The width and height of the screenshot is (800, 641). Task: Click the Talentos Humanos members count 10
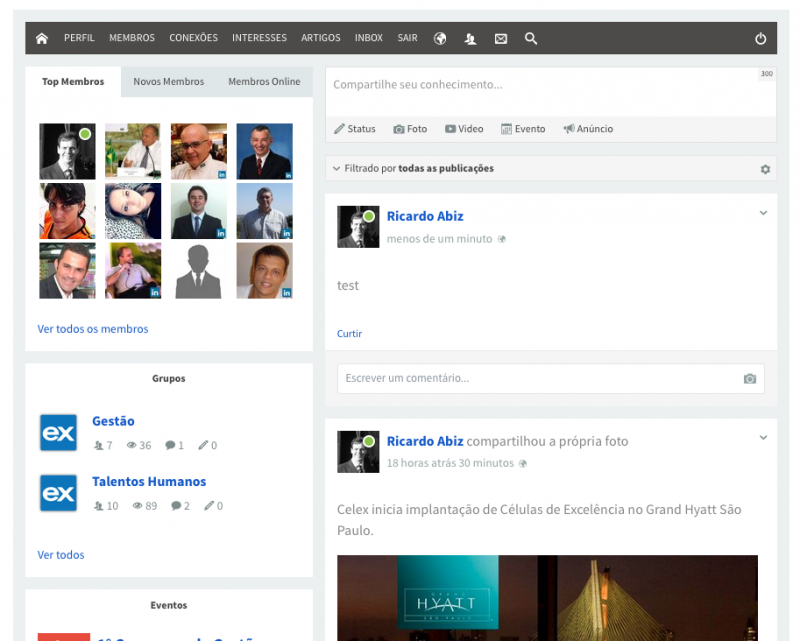tap(106, 506)
